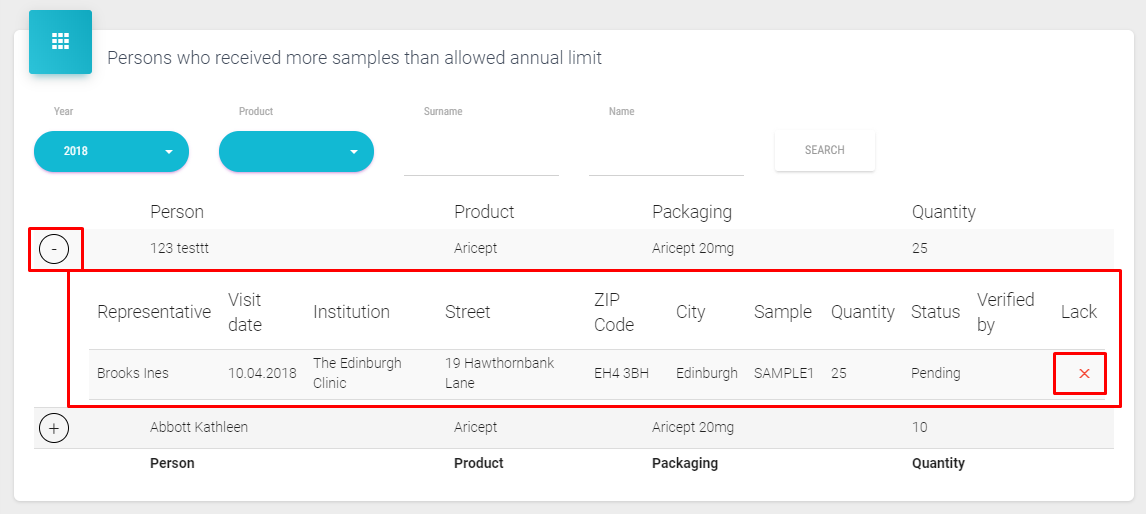Click the Status sub-table header

coord(935,312)
